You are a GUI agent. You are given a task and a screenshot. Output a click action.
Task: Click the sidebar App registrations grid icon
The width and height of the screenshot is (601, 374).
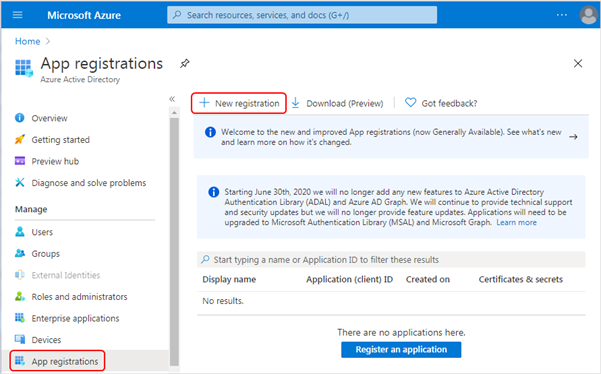click(20, 361)
